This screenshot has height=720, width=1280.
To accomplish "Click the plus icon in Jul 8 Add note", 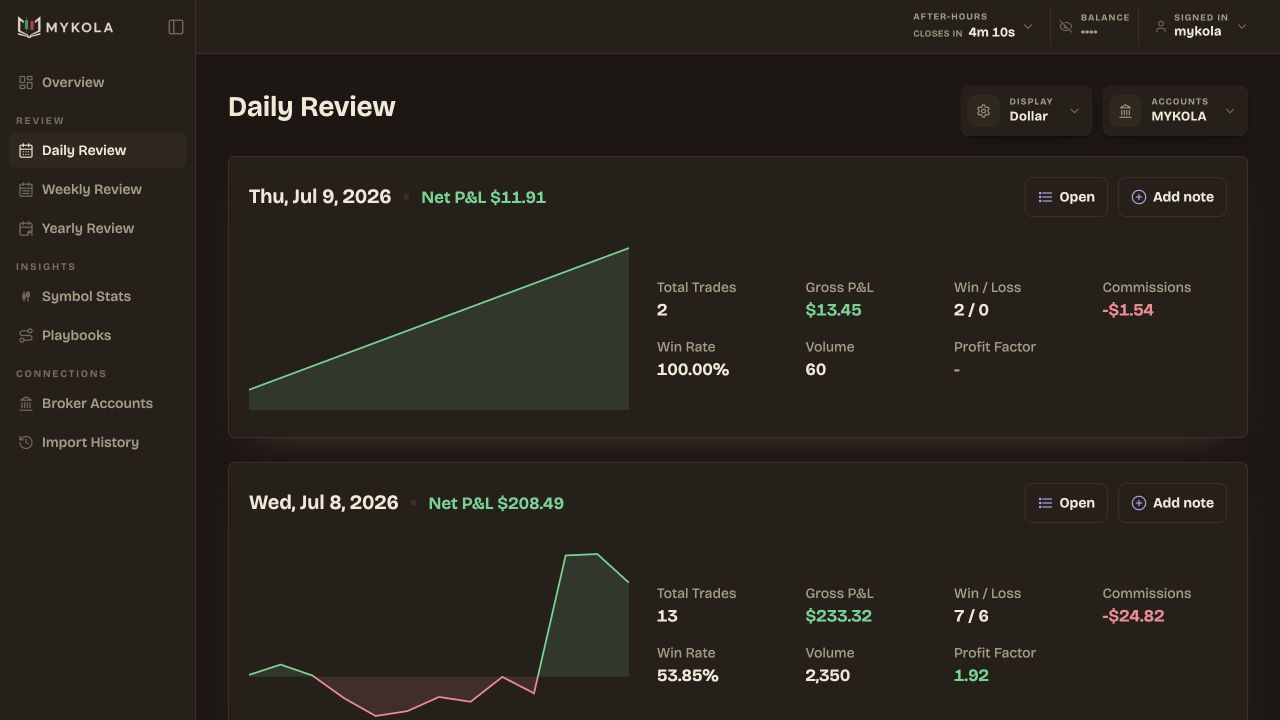I will pos(1138,503).
